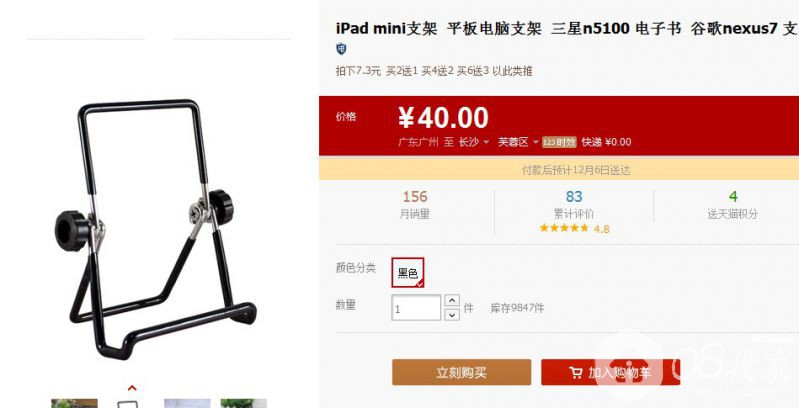Open the 芙蓉区 district dropdown
This screenshot has width=799, height=408.
[x=518, y=142]
